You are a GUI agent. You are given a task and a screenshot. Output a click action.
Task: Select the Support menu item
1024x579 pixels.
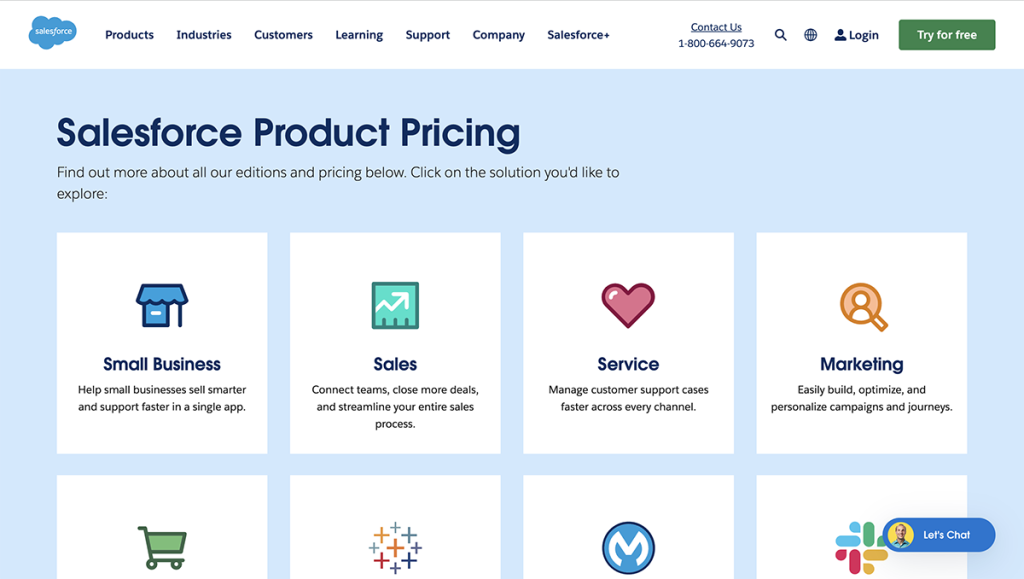click(427, 34)
